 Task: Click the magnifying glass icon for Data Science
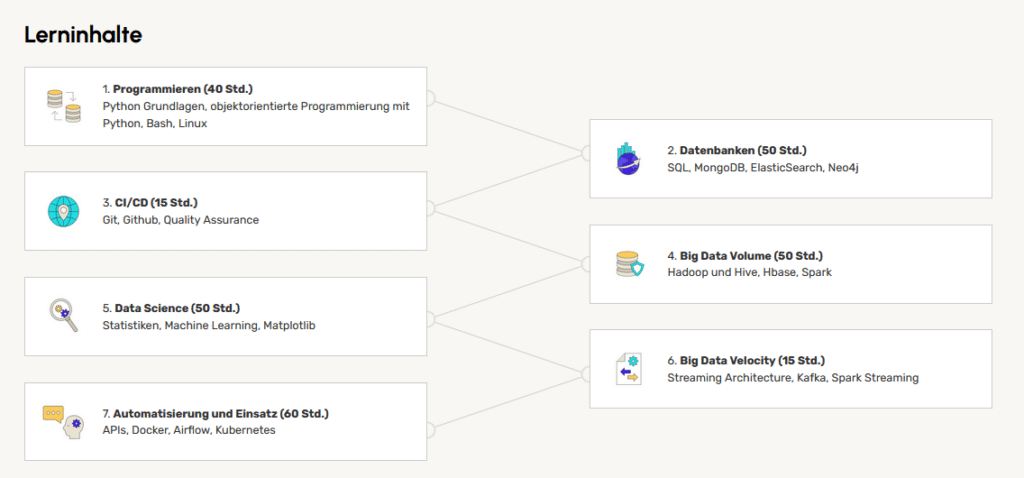pyautogui.click(x=64, y=315)
